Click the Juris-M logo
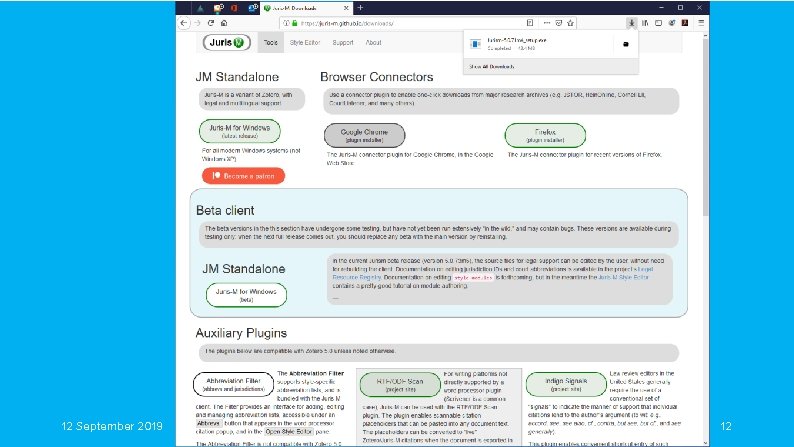The width and height of the screenshot is (794, 447). tap(226, 43)
